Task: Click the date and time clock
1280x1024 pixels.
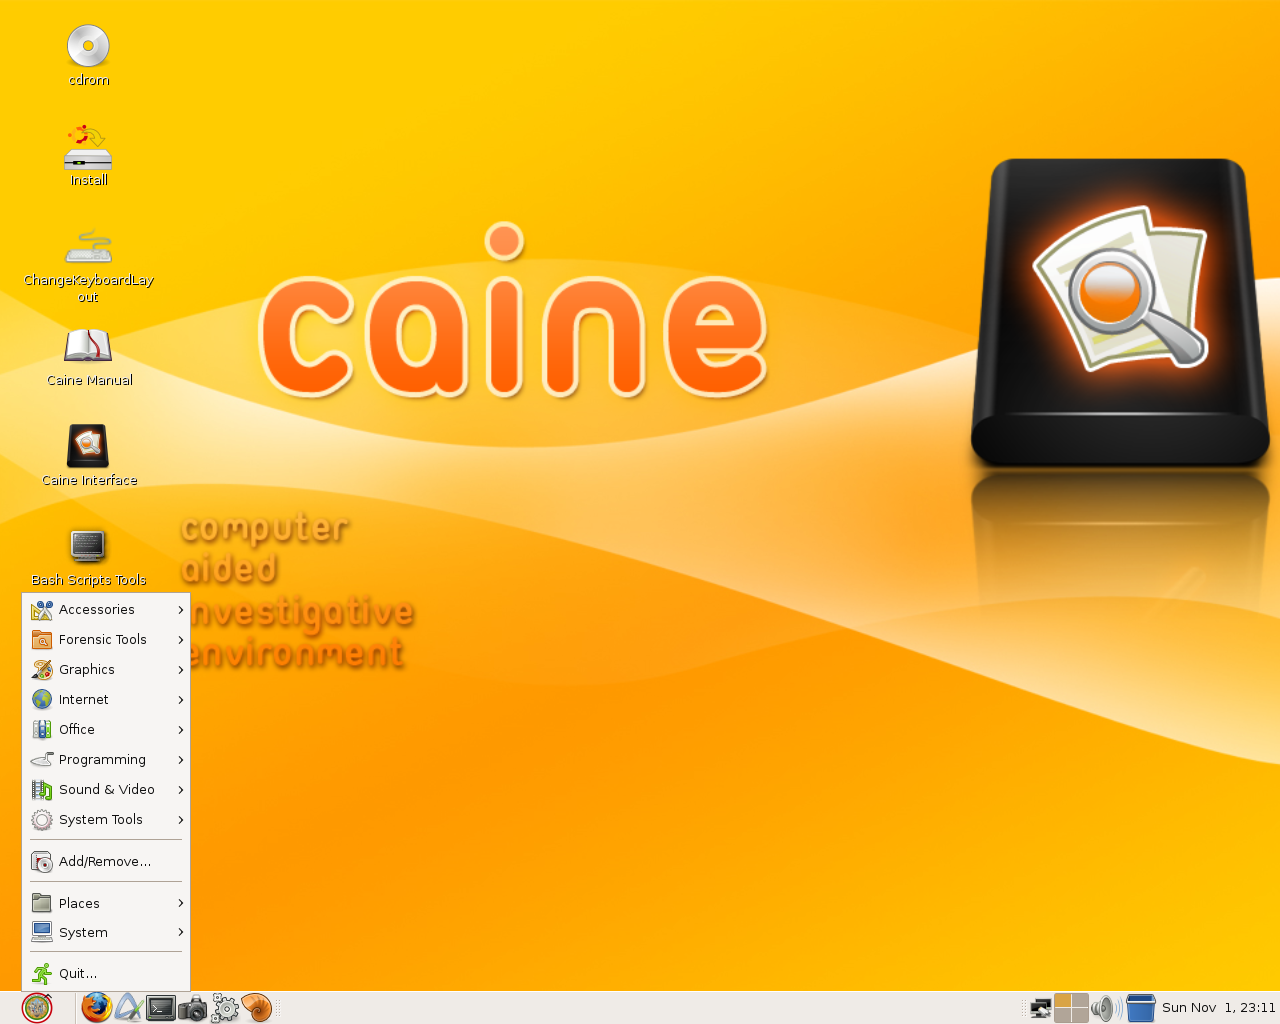Action: 1219,1008
